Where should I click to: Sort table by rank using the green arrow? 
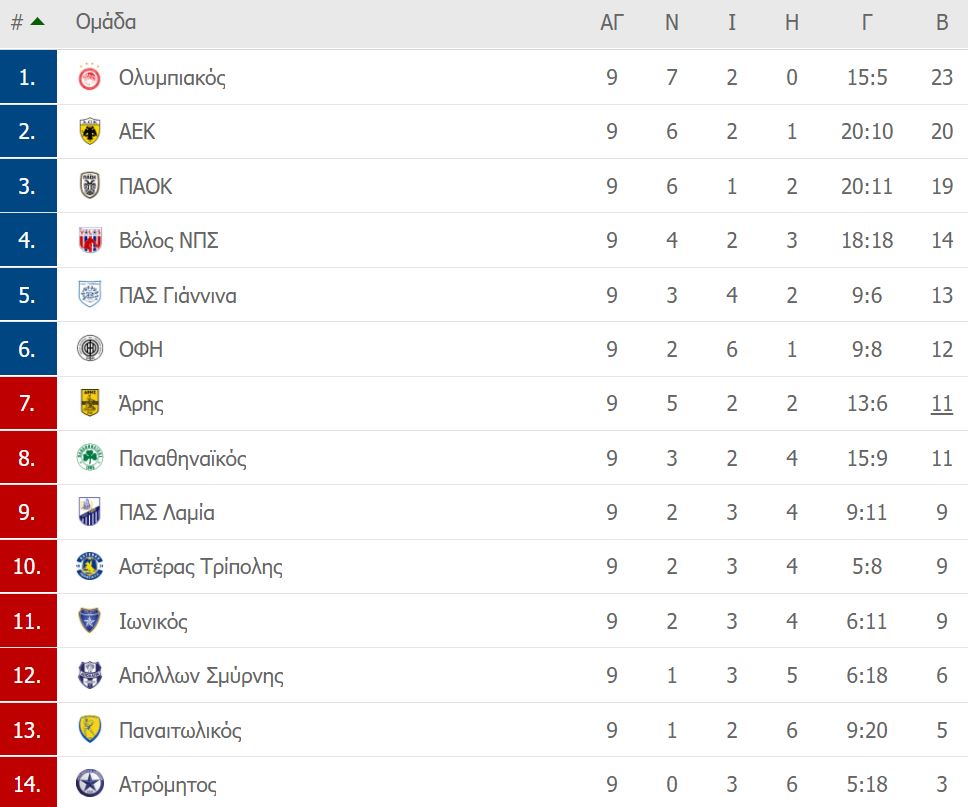tap(37, 21)
